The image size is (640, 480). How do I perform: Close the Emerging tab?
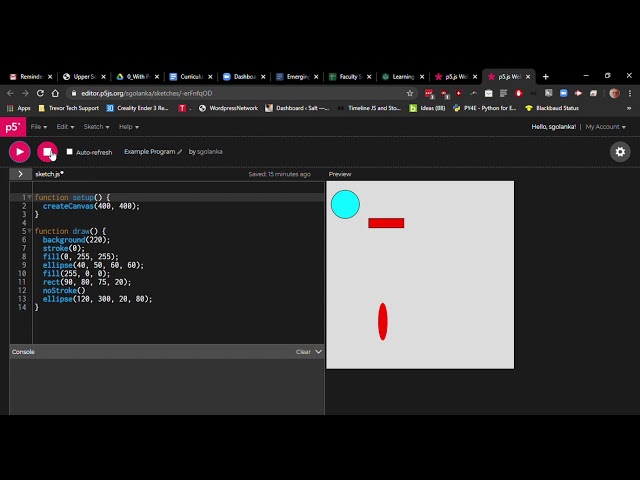(316, 77)
